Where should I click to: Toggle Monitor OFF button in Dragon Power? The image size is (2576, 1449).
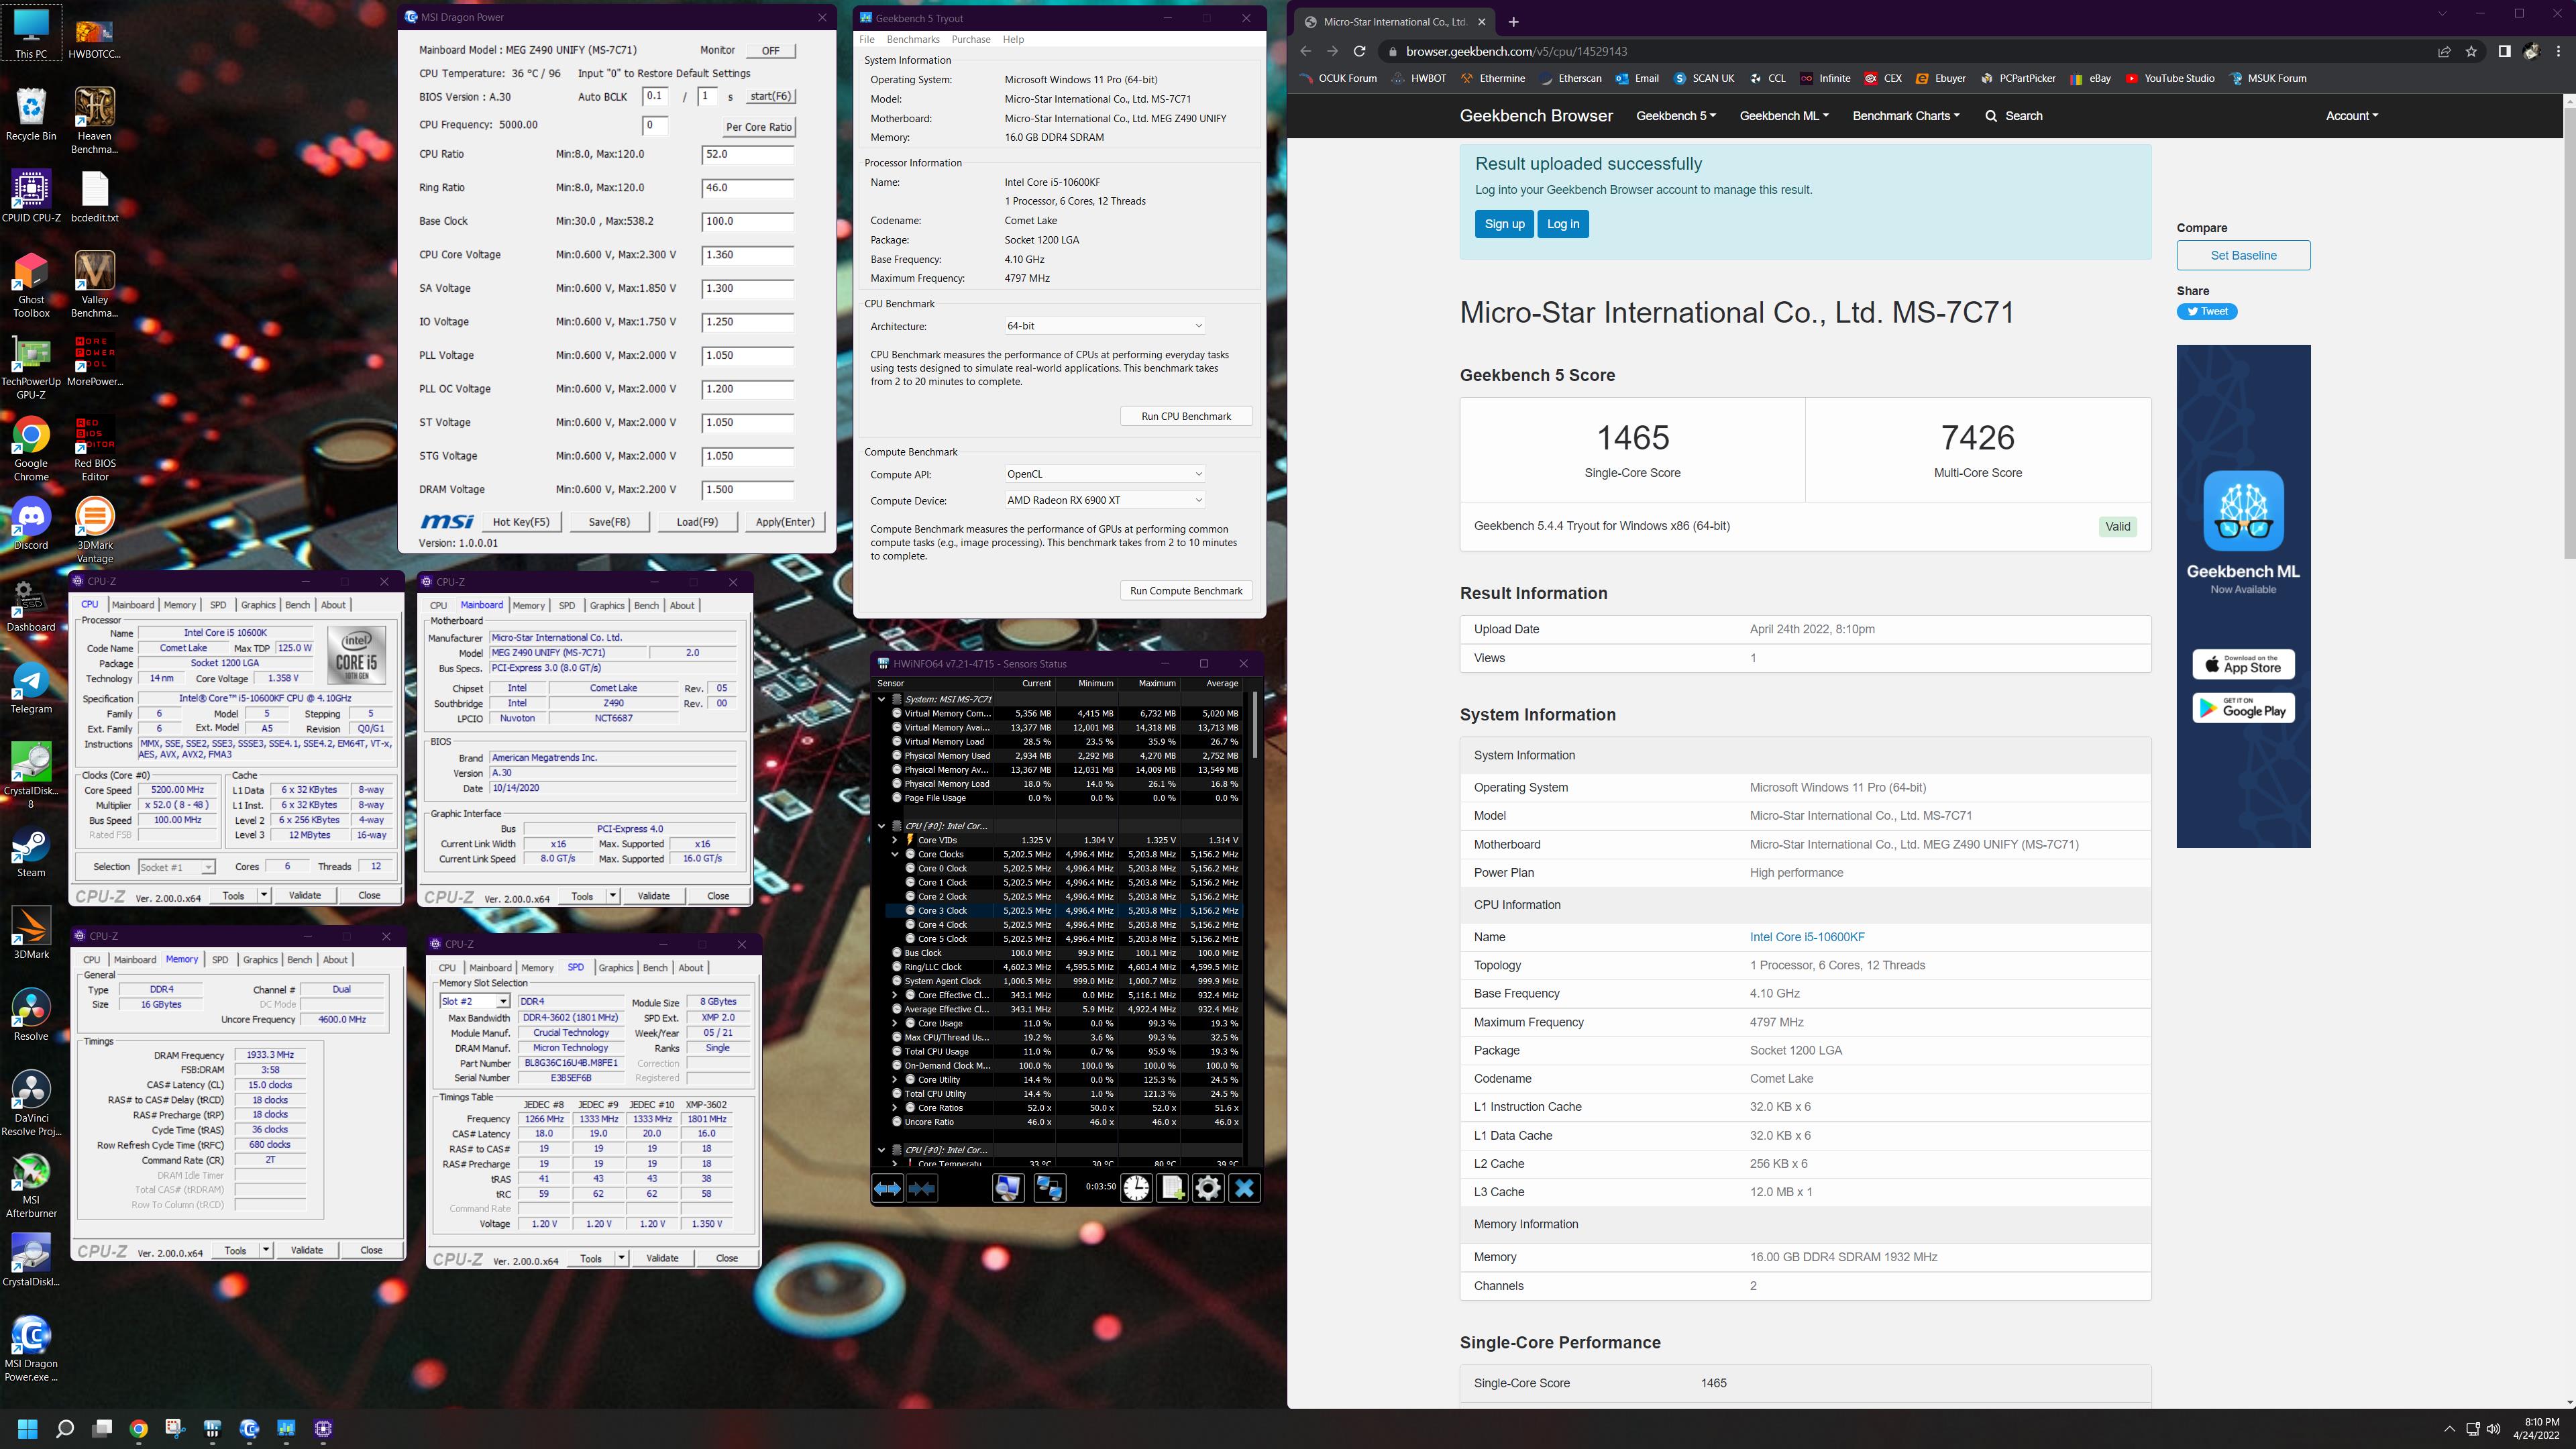(x=770, y=50)
